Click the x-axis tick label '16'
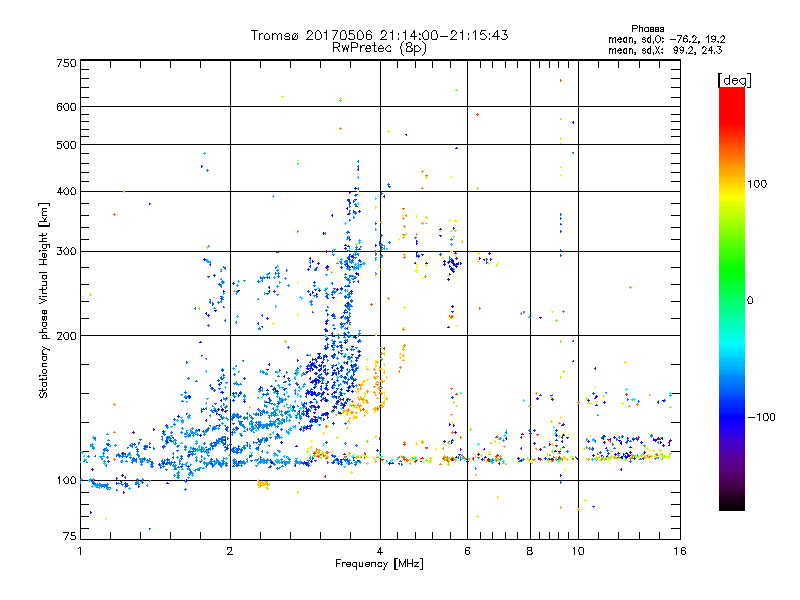 coord(680,551)
